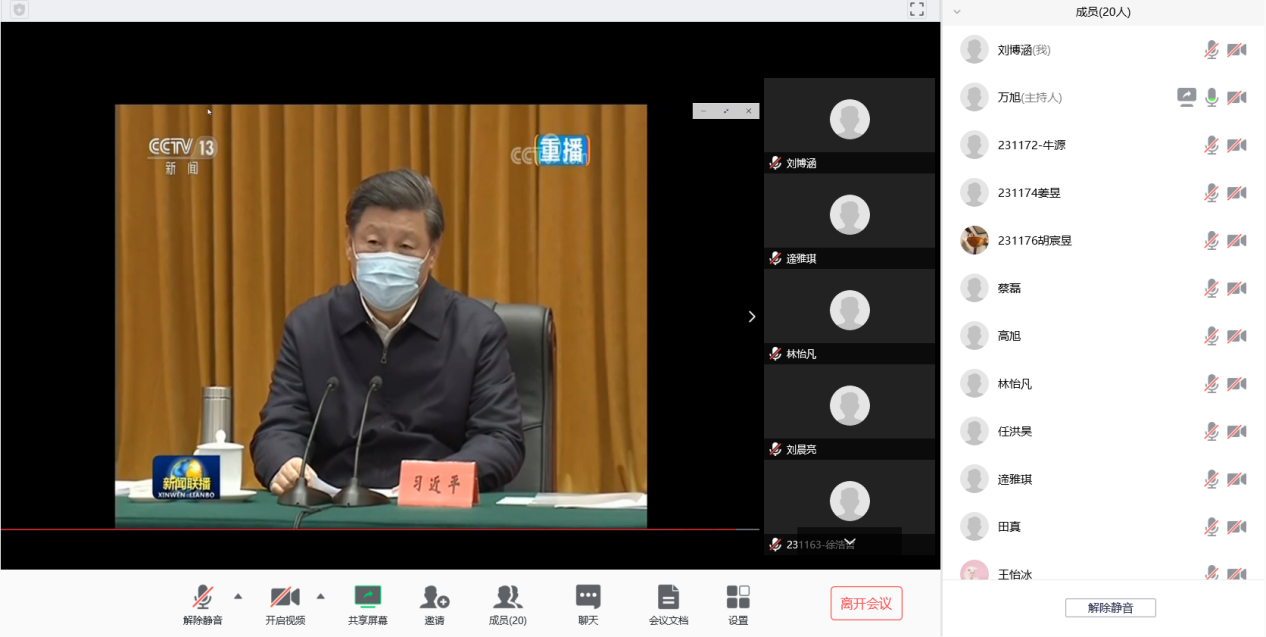Toggle the active microphone for 万旭(主持人)
The height and width of the screenshot is (637, 1266).
[1211, 97]
